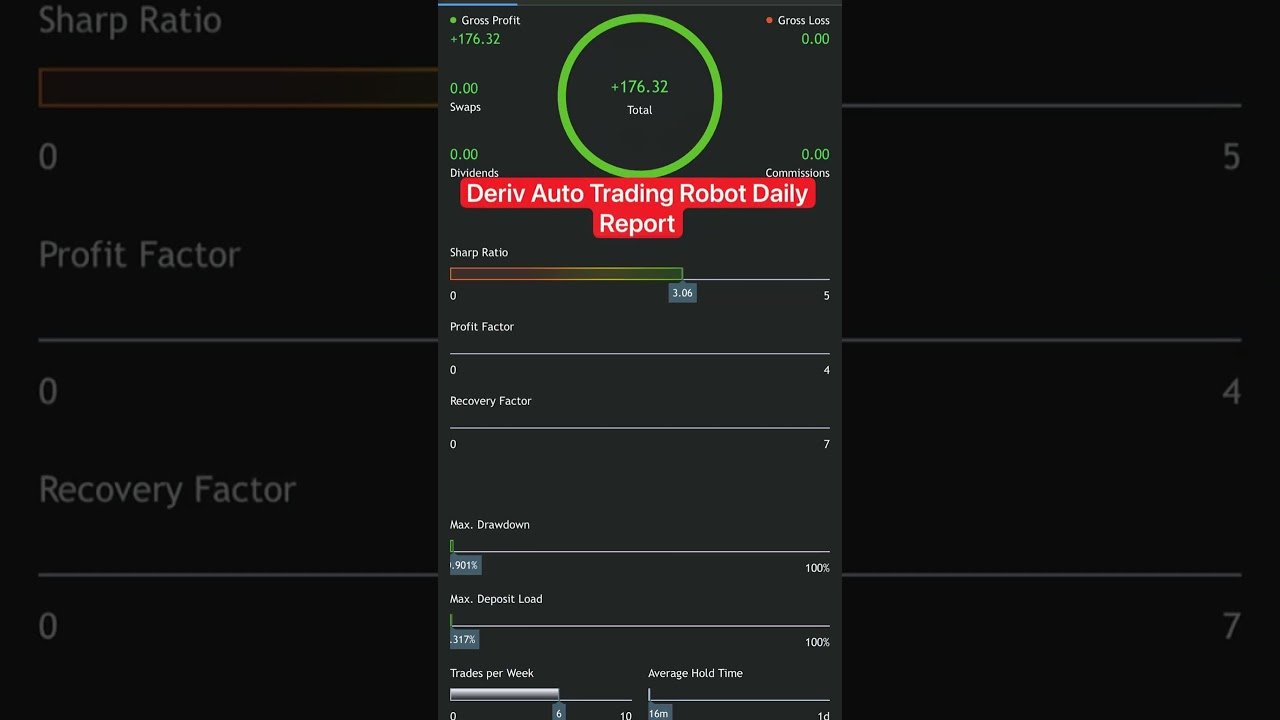Click the Sharp Ratio gradient bar
Viewport: 1280px width, 720px height.
566,274
